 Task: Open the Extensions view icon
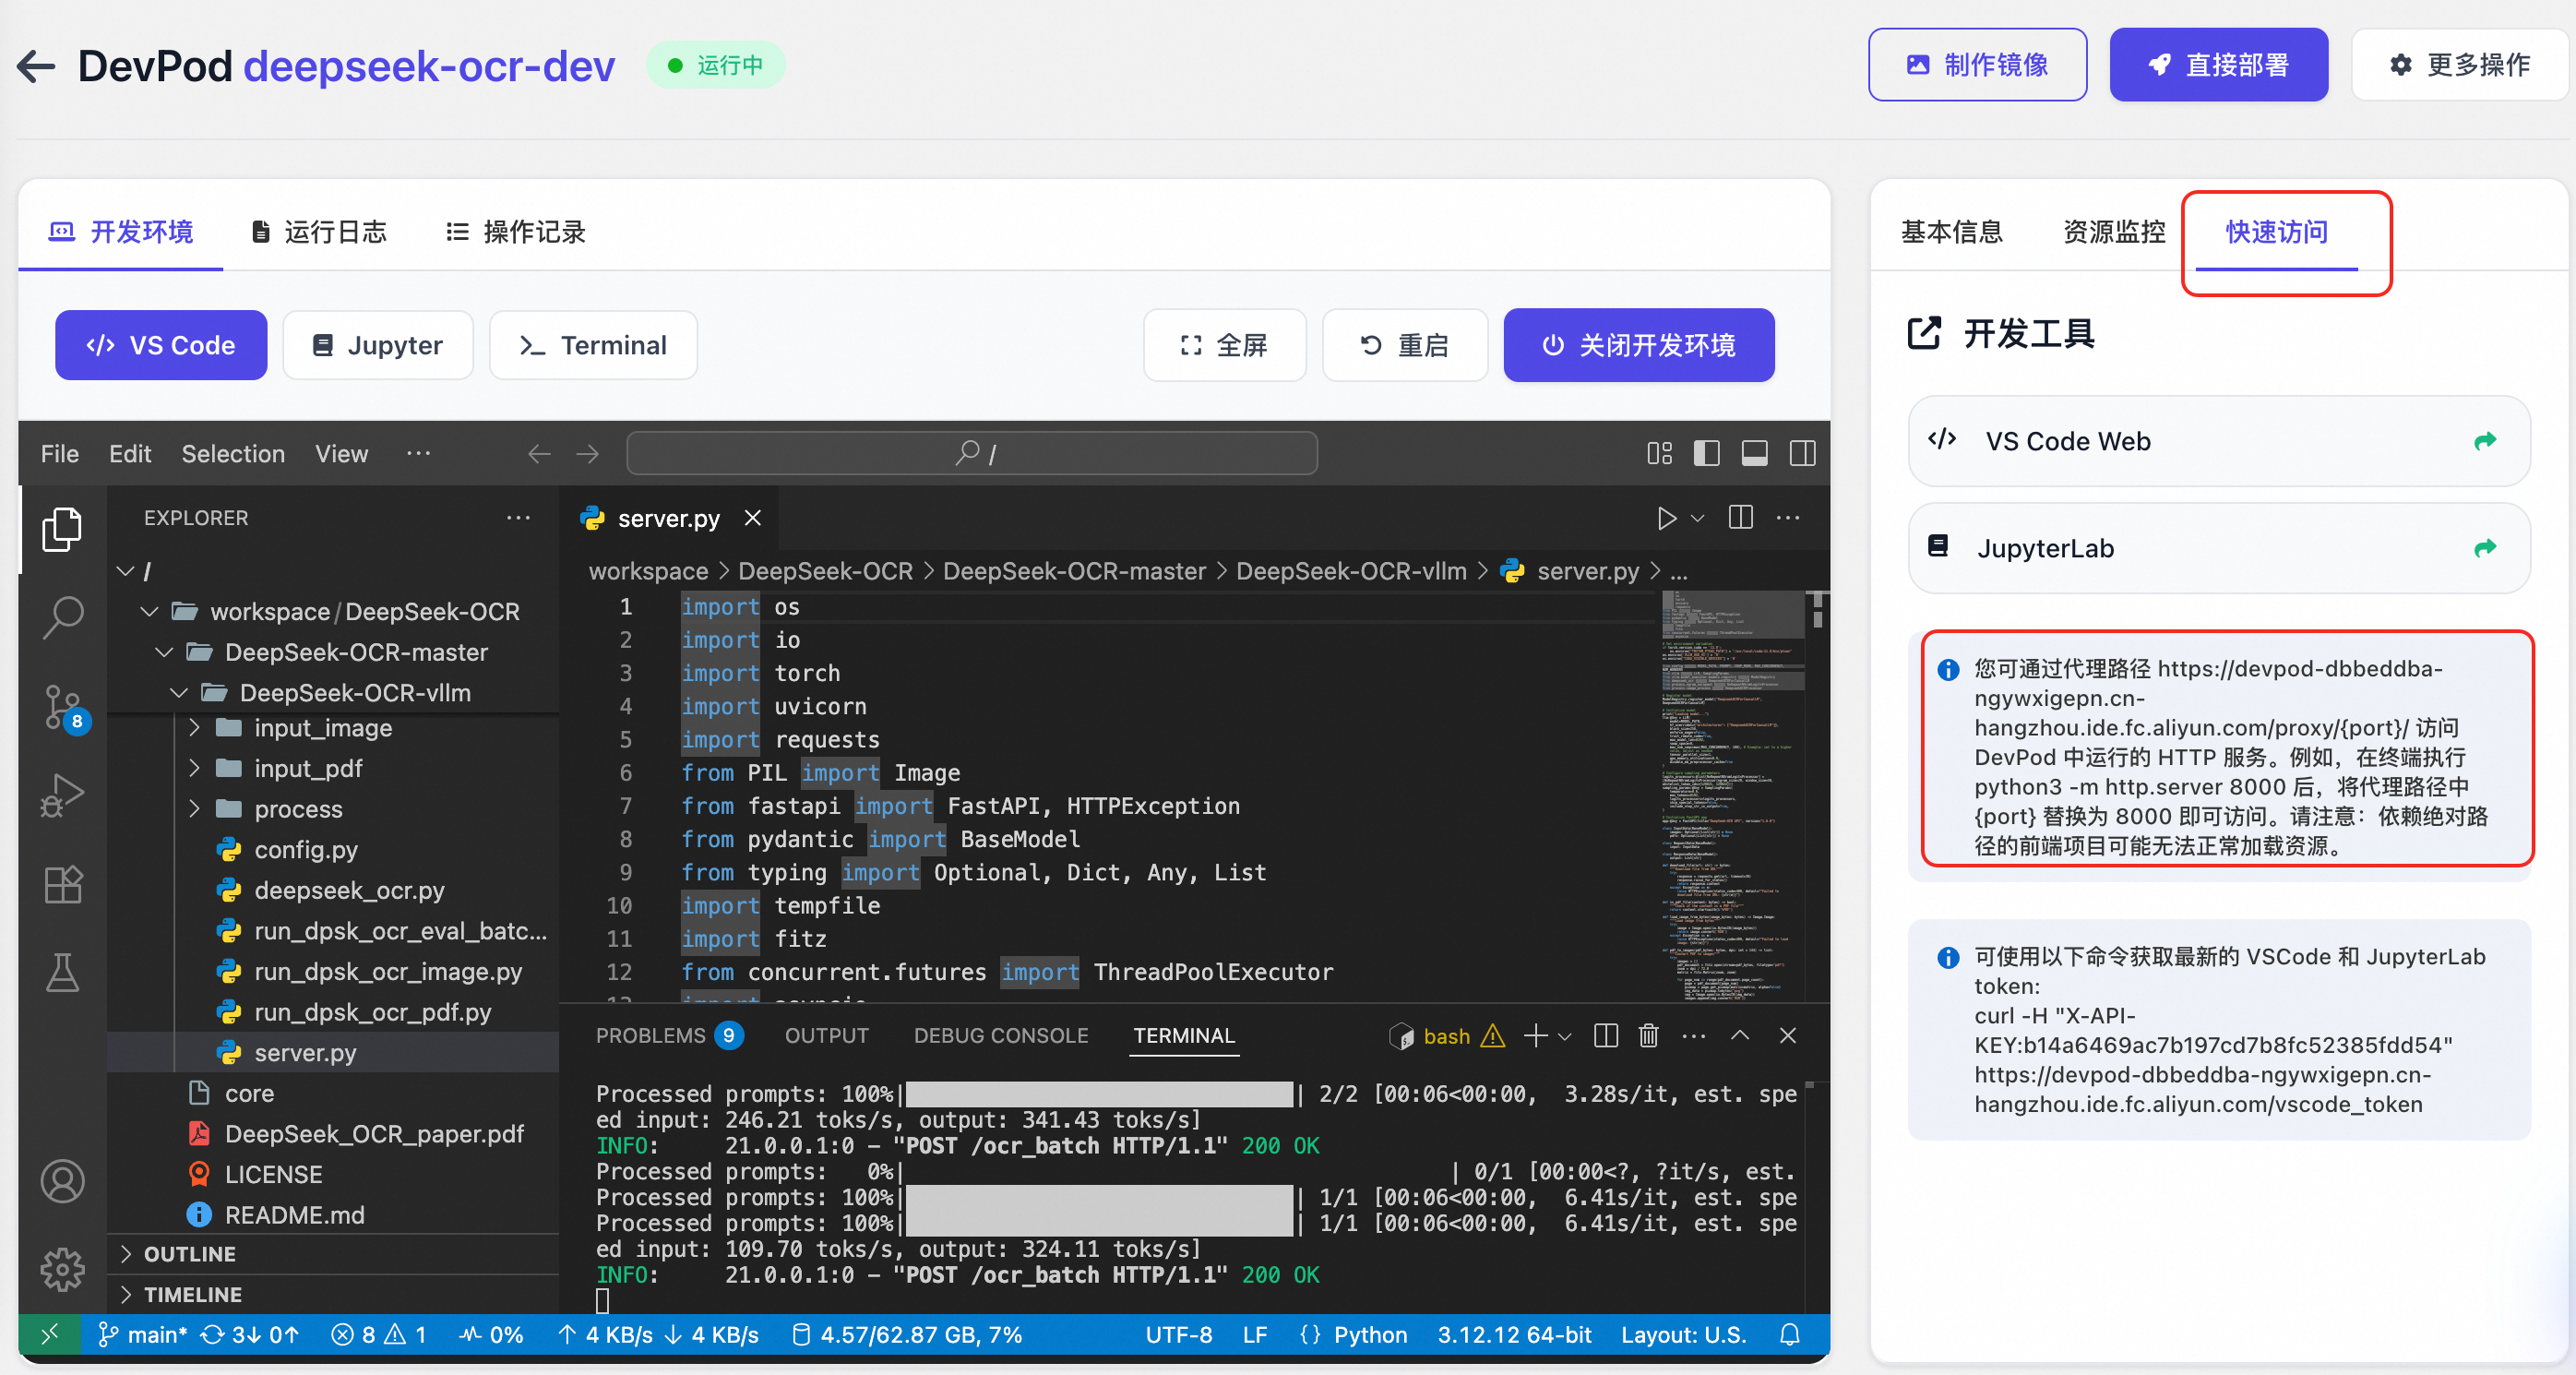click(62, 884)
